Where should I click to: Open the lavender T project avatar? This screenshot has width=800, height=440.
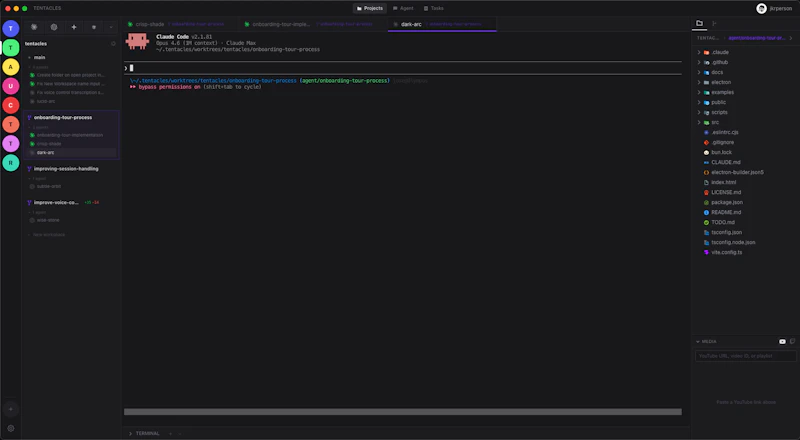[11, 143]
